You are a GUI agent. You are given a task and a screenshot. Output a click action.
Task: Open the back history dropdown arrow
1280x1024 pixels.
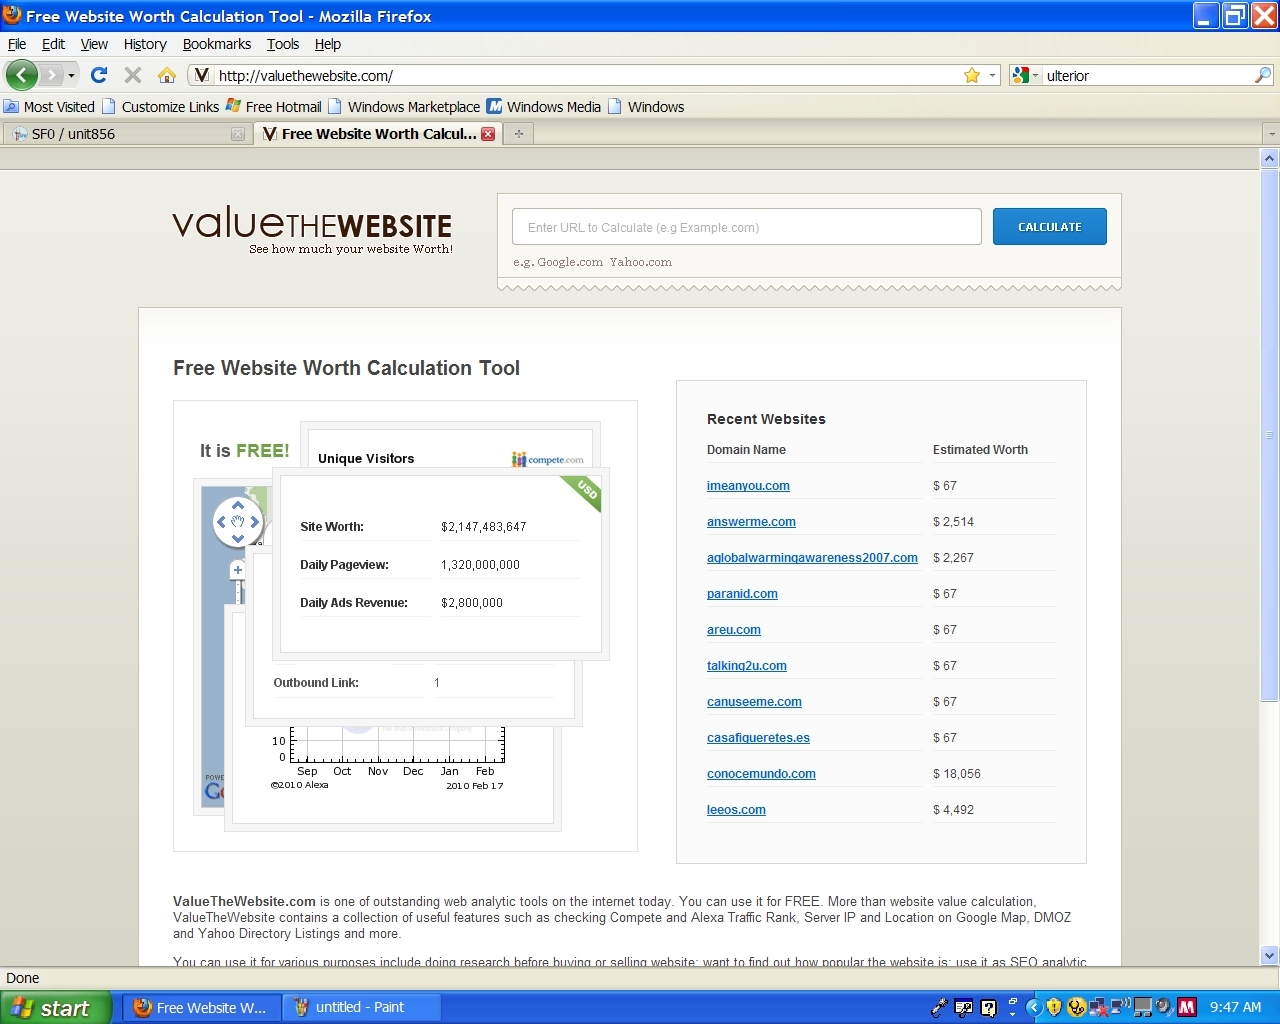71,75
